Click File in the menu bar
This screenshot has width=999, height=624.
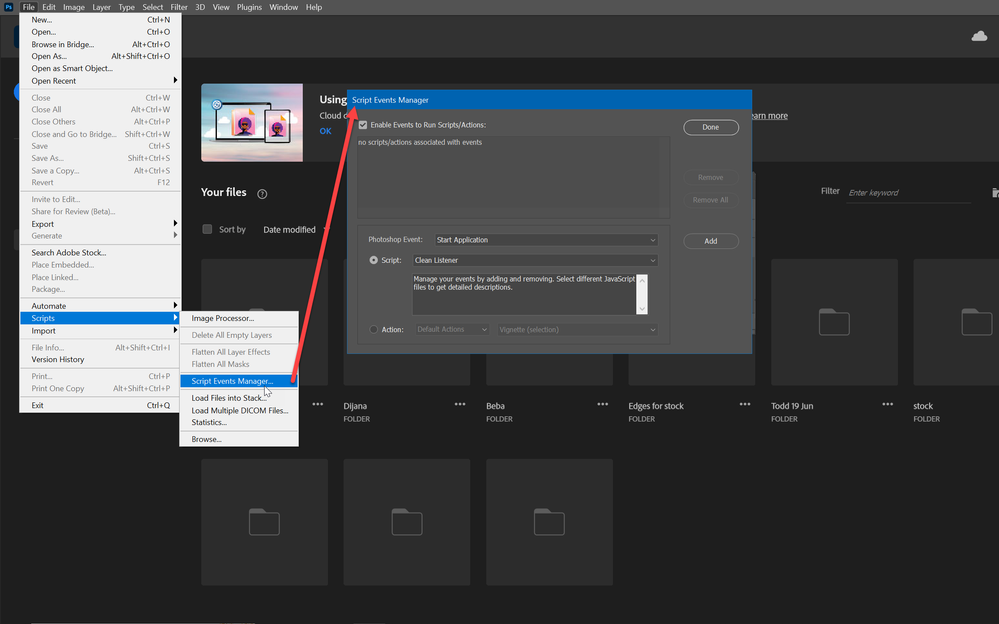[29, 7]
